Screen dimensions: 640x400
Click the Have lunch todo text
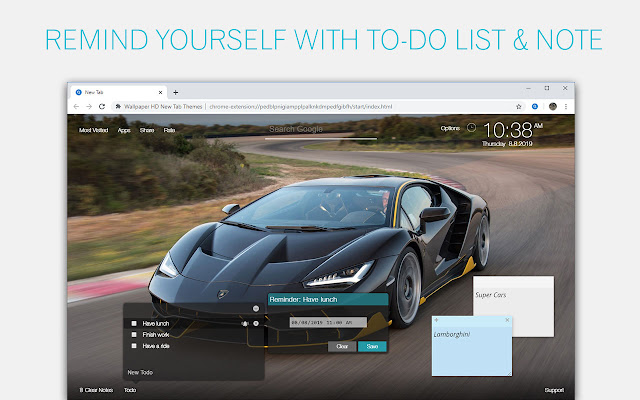coord(156,323)
